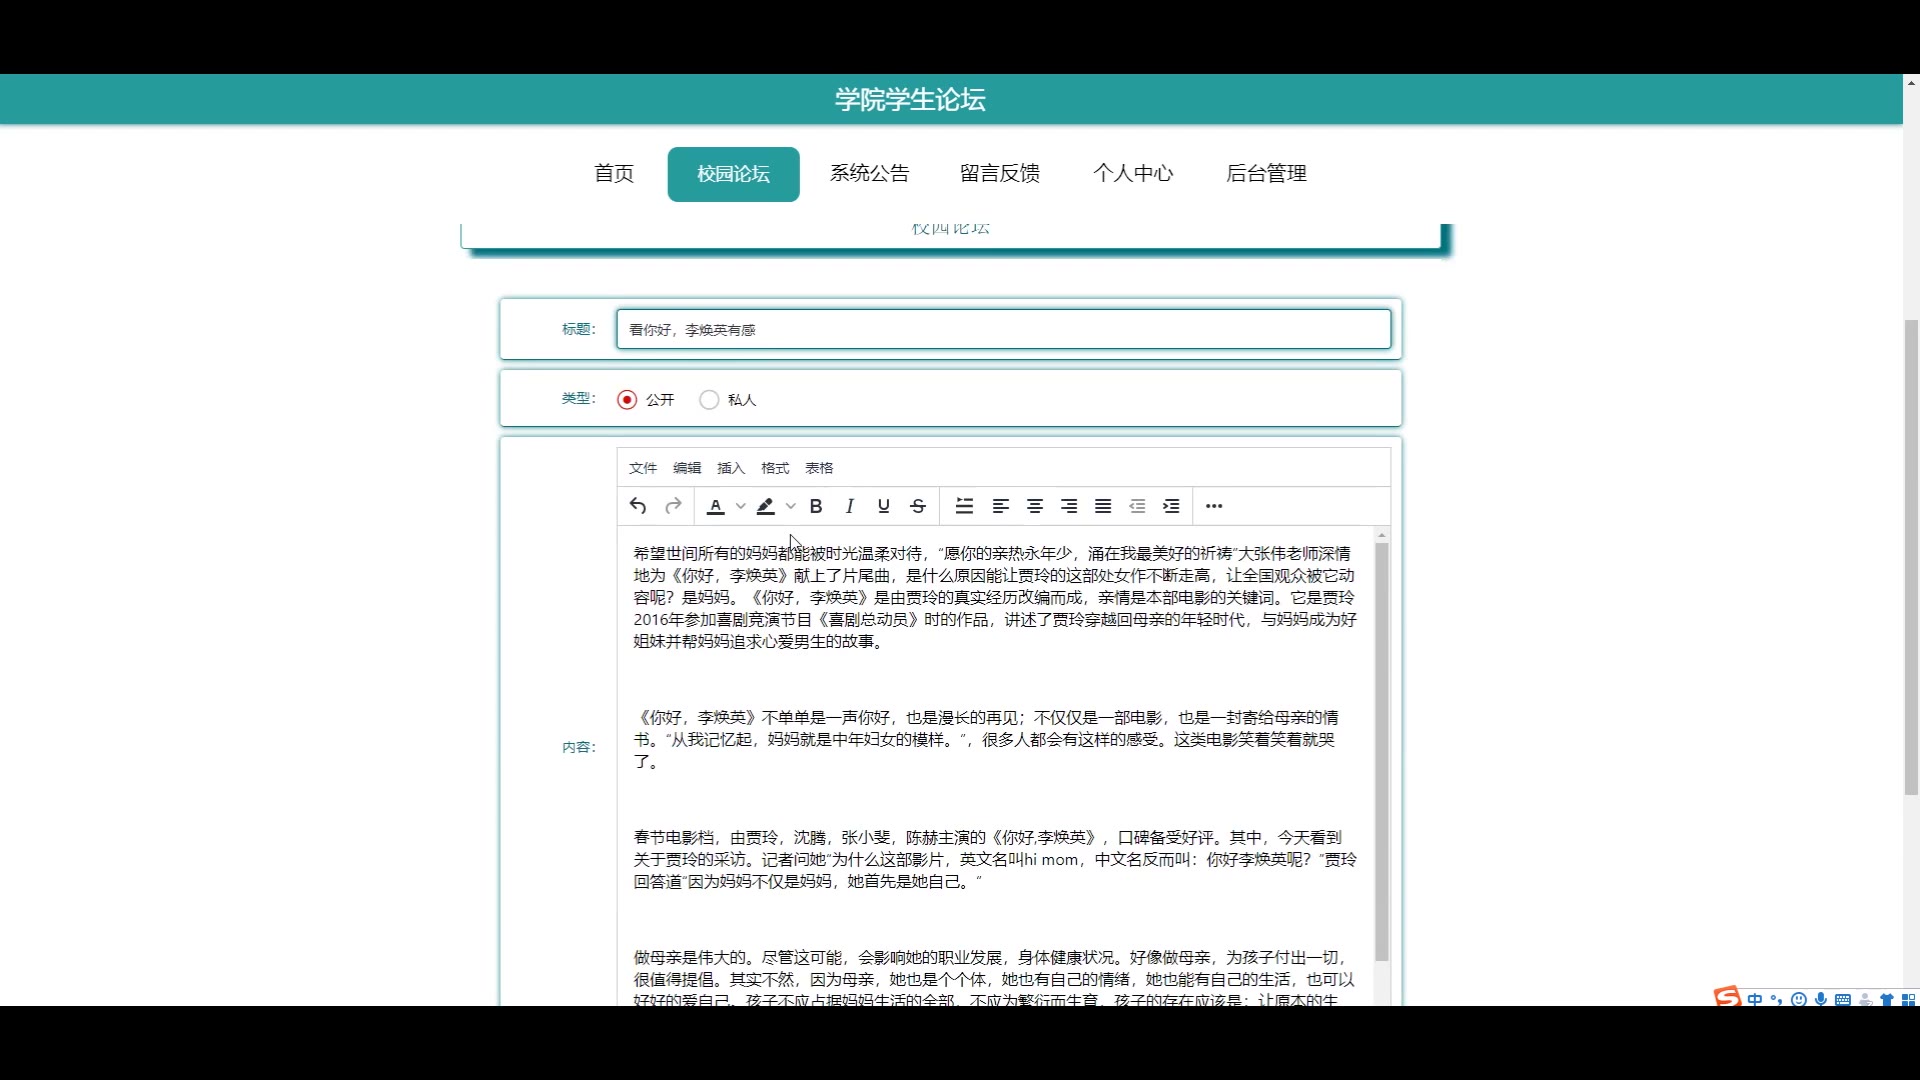1920x1080 pixels.
Task: Apply the text color A swatch
Action: tap(716, 506)
